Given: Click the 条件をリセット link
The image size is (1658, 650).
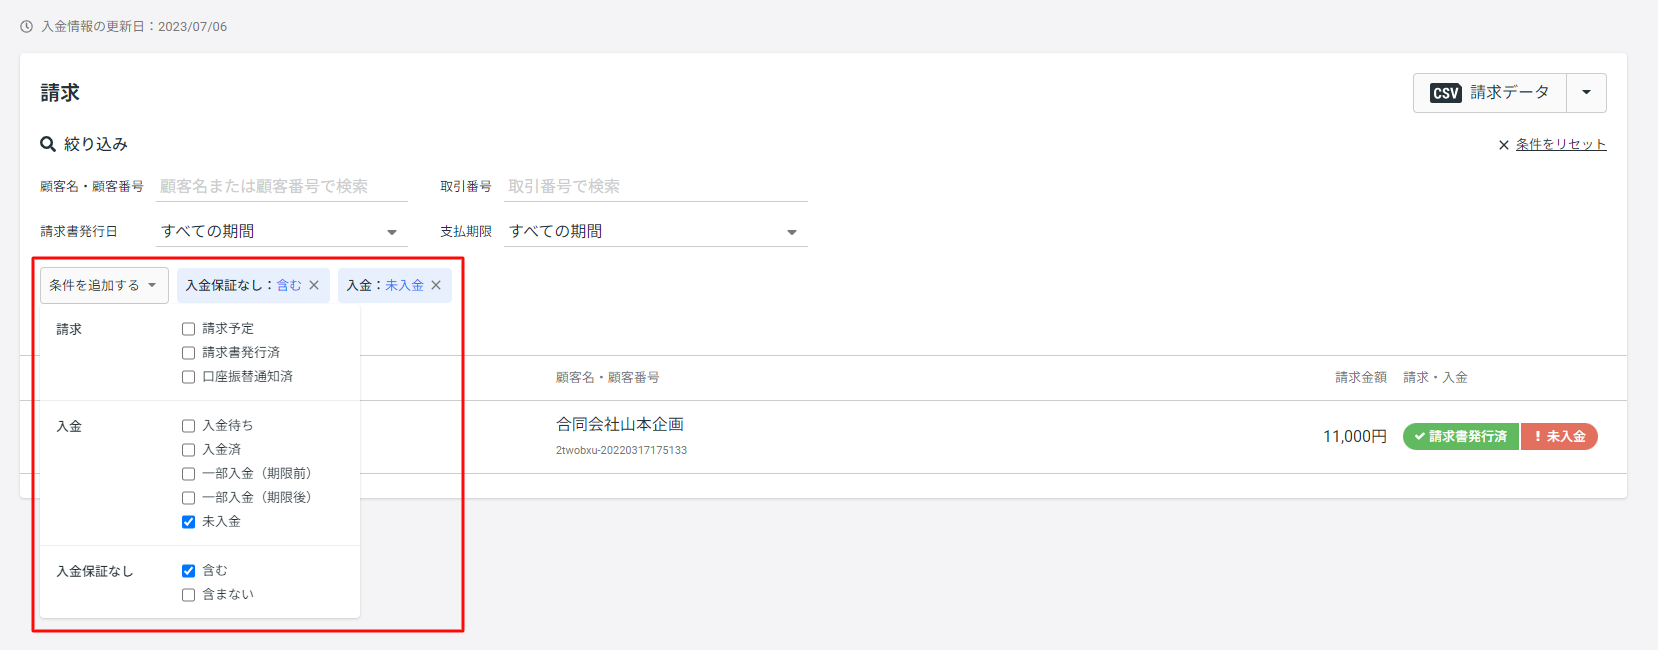Looking at the screenshot, I should click(1561, 145).
